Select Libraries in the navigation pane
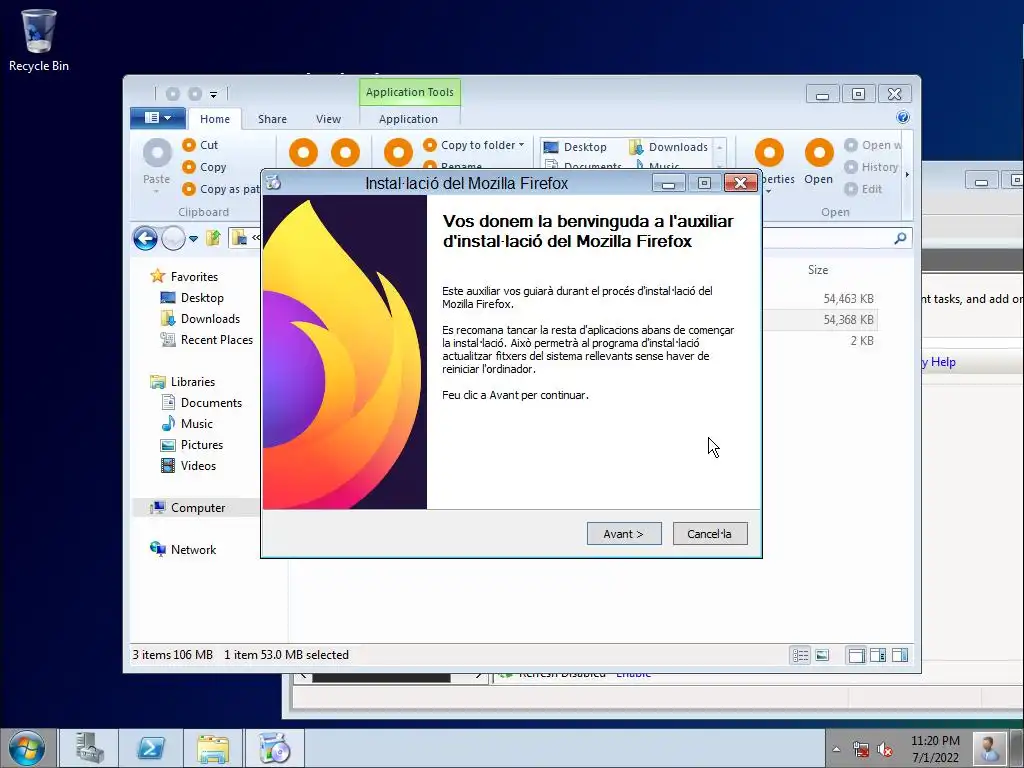The height and width of the screenshot is (768, 1024). click(x=183, y=381)
